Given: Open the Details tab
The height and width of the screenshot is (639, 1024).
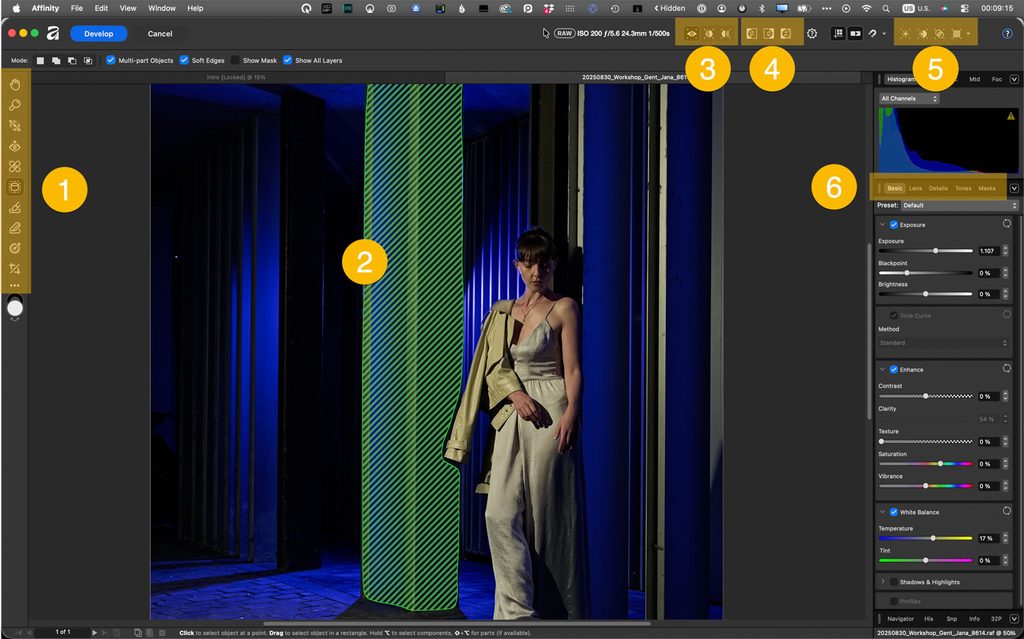Looking at the screenshot, I should [938, 188].
